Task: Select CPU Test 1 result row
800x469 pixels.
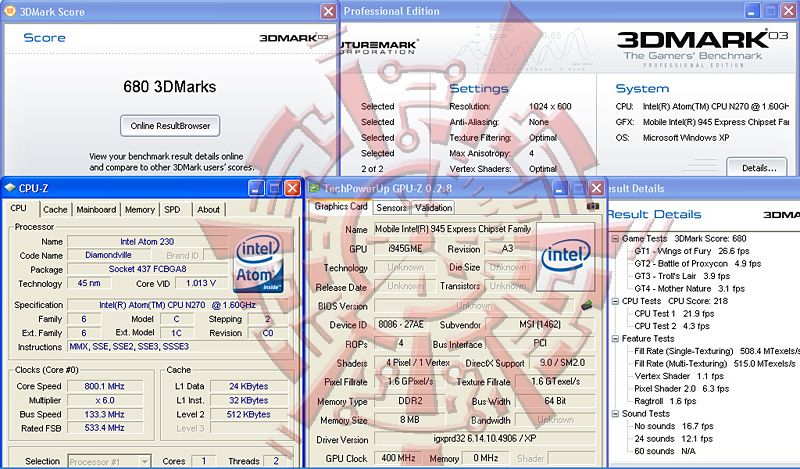Action: [x=674, y=313]
